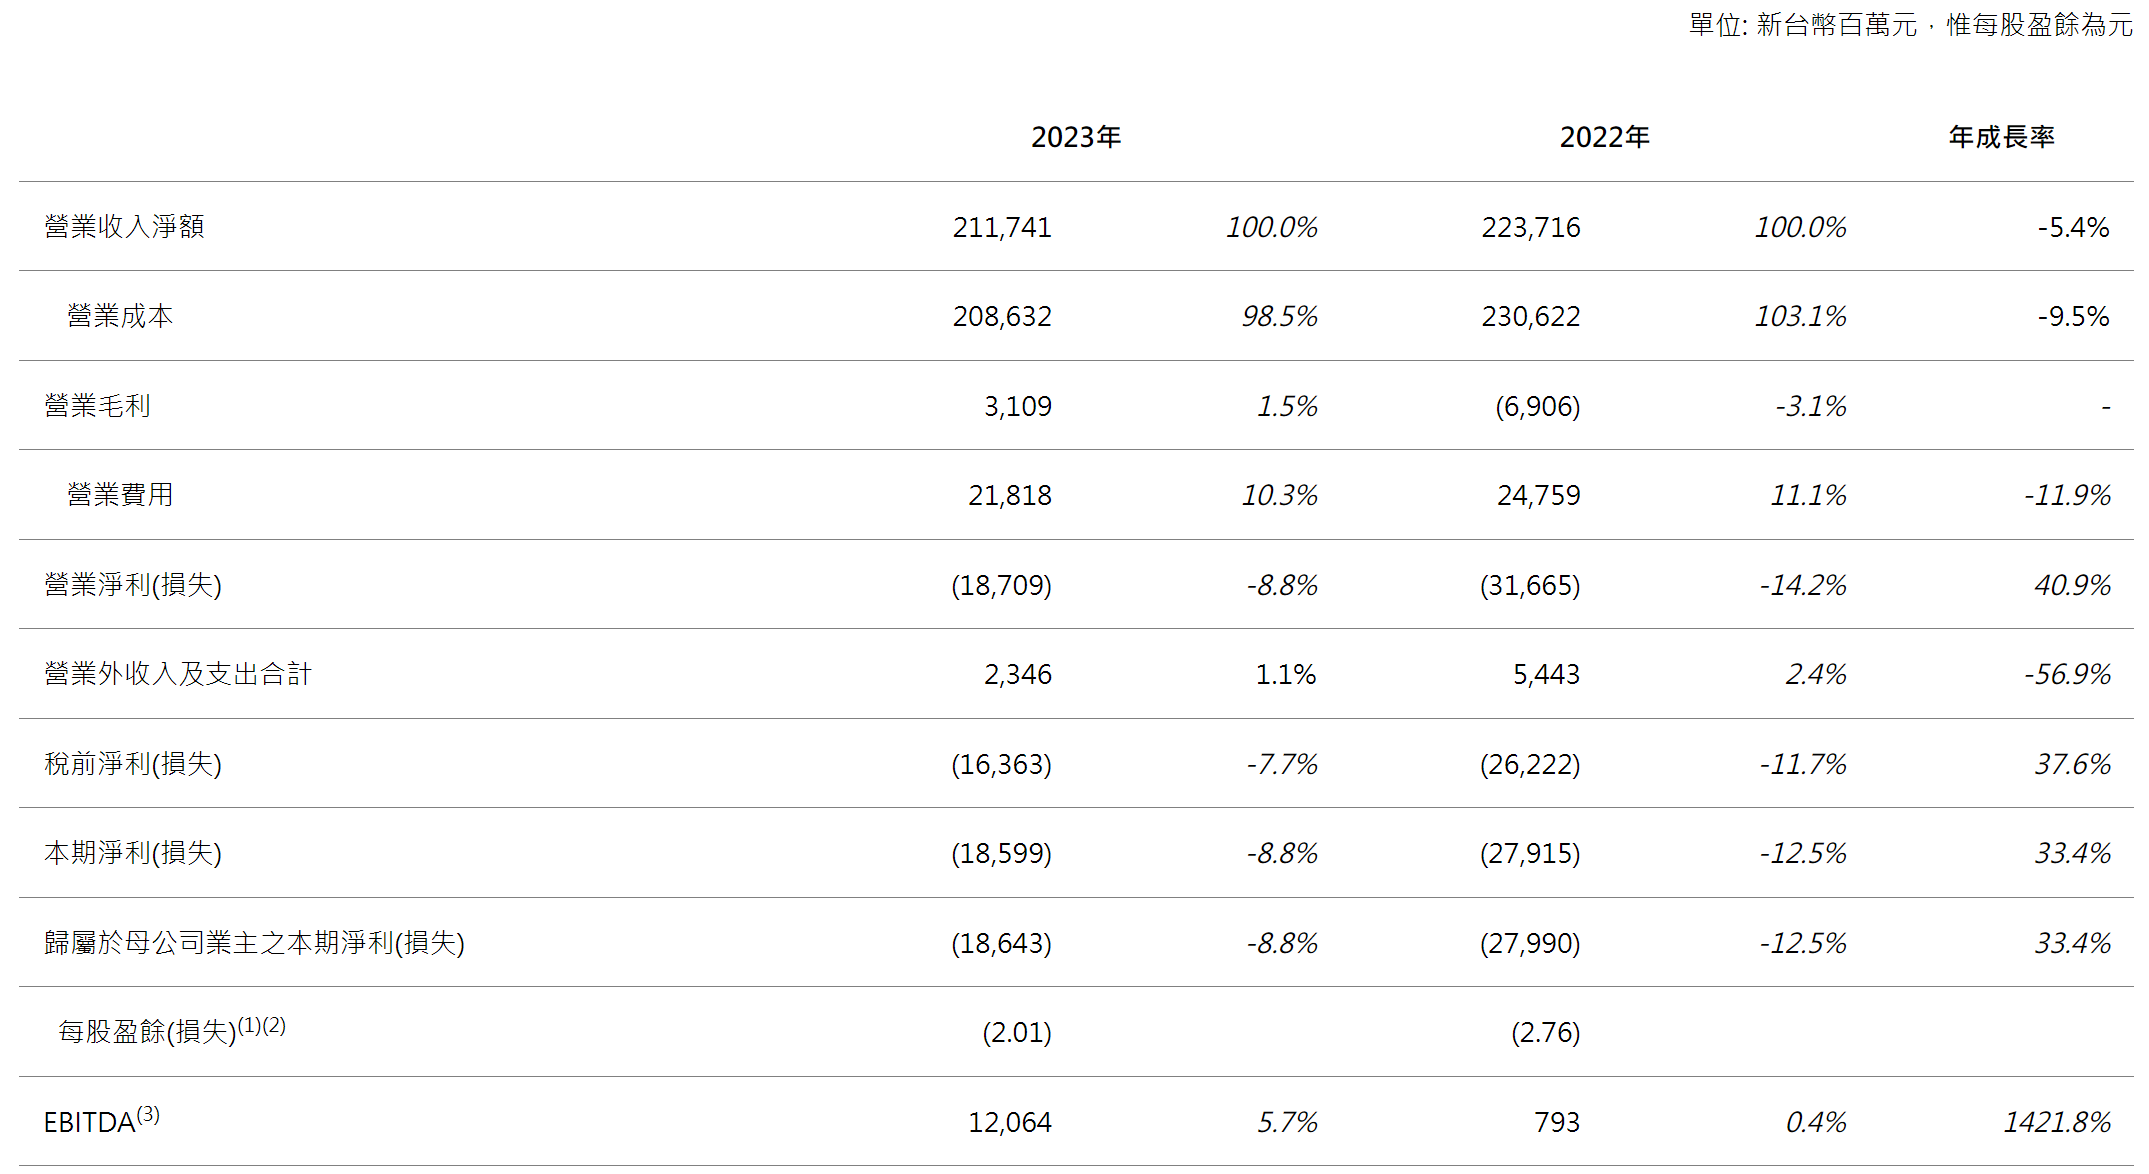This screenshot has height=1174, width=2149.
Task: Click the 2022年 column header
Action: [1604, 137]
